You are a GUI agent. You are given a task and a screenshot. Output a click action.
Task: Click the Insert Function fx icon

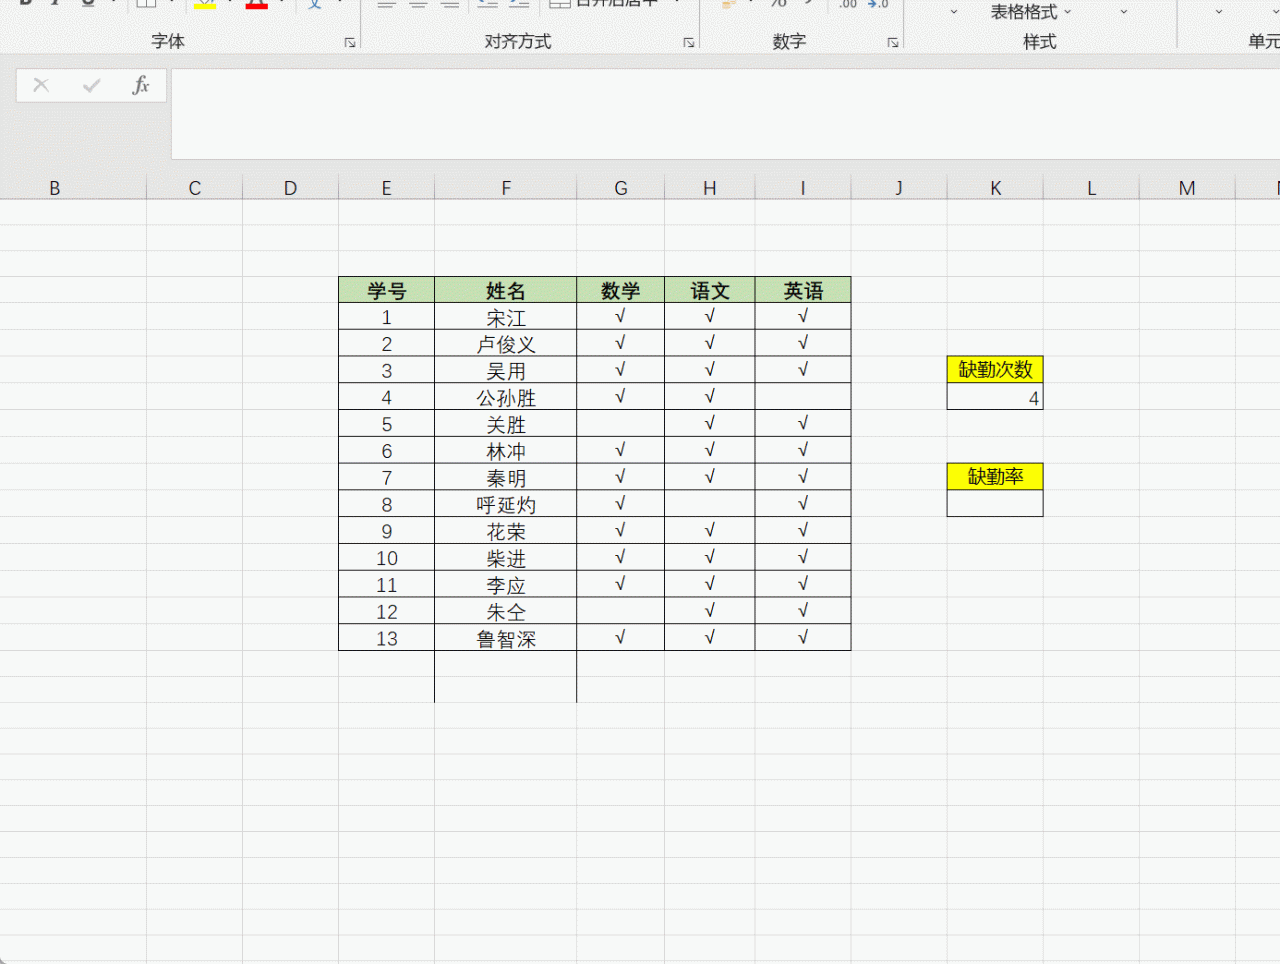click(141, 85)
